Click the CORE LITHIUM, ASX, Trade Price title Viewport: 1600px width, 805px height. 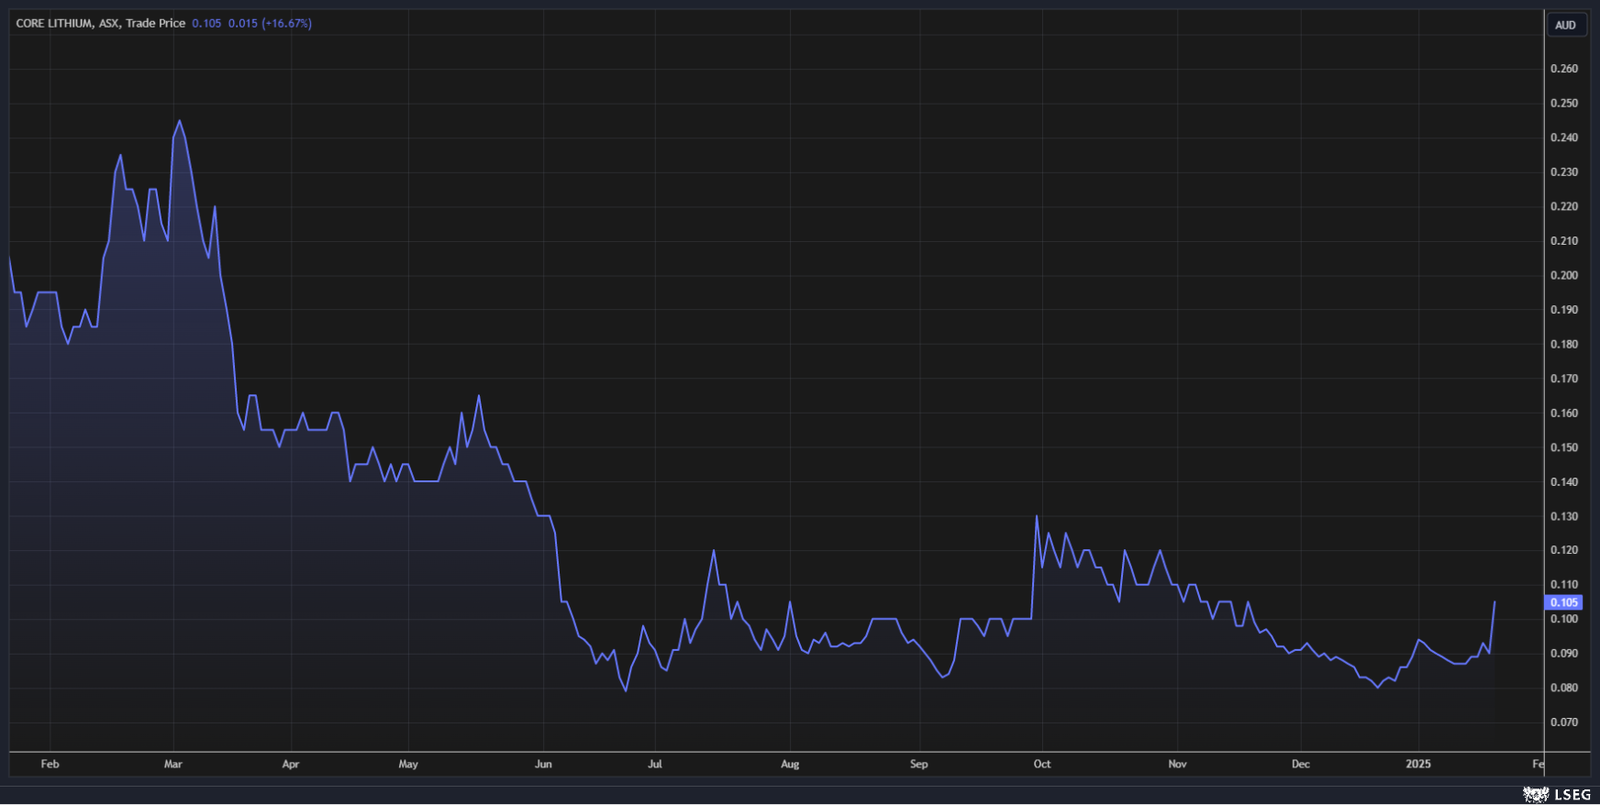click(x=101, y=23)
